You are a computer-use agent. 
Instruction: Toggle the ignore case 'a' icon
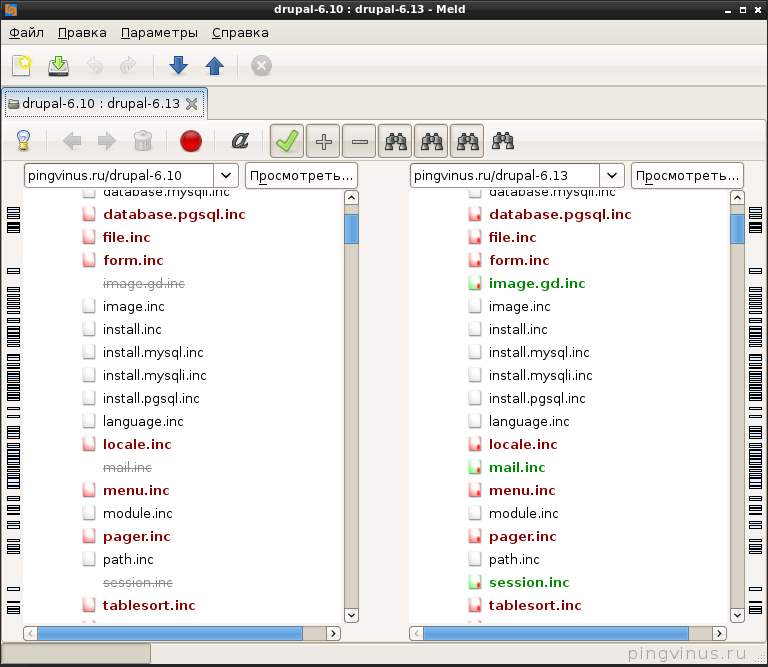point(240,141)
